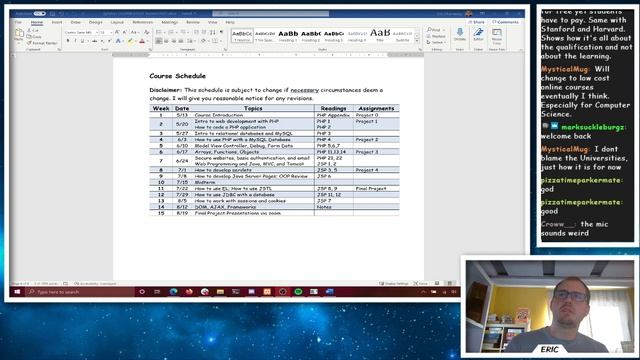Click the title bar search box
This screenshot has width=640, height=360.
pyautogui.click(x=271, y=13)
